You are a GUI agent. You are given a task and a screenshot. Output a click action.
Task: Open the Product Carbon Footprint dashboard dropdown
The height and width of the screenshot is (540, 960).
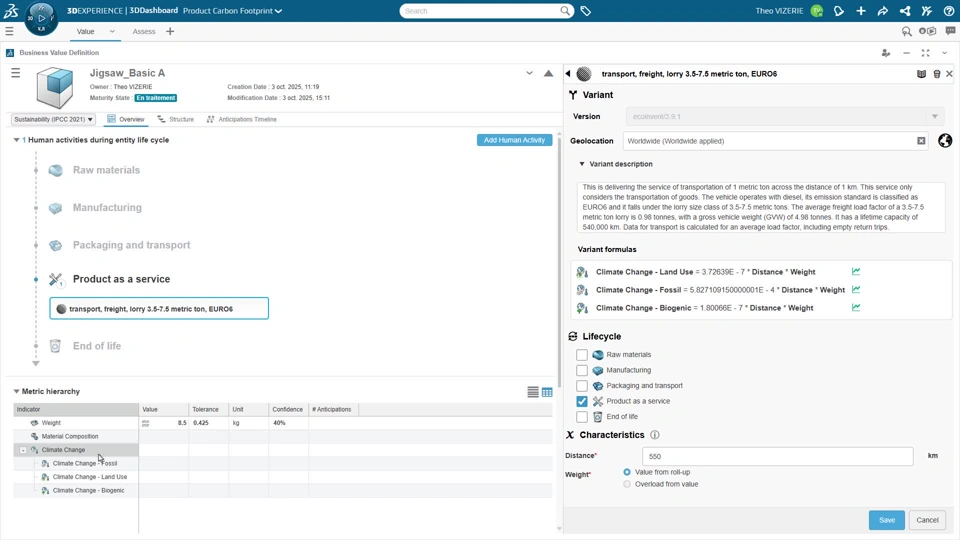click(x=279, y=11)
